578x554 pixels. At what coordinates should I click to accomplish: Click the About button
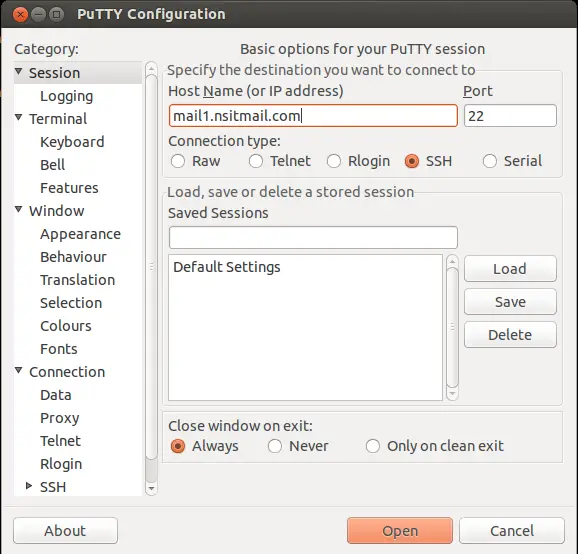tap(65, 531)
